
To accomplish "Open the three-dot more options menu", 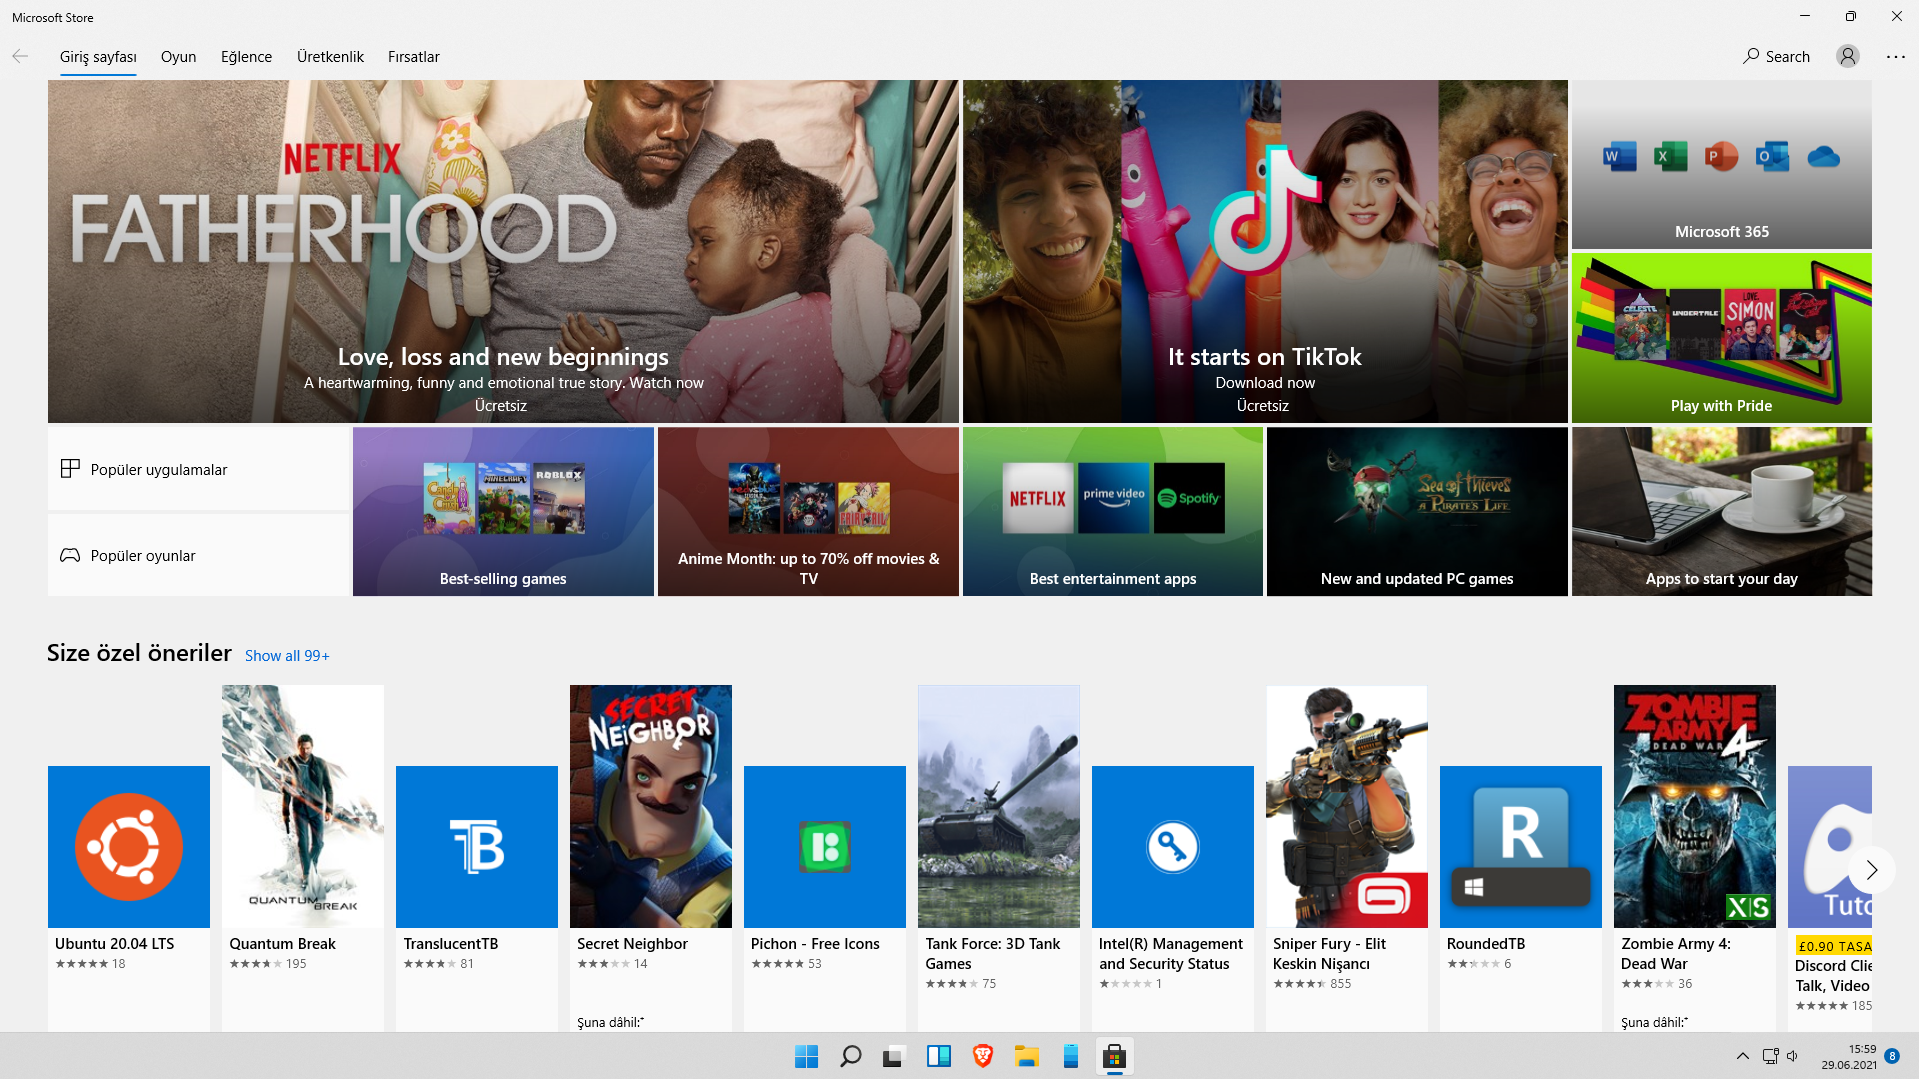I will [x=1895, y=57].
